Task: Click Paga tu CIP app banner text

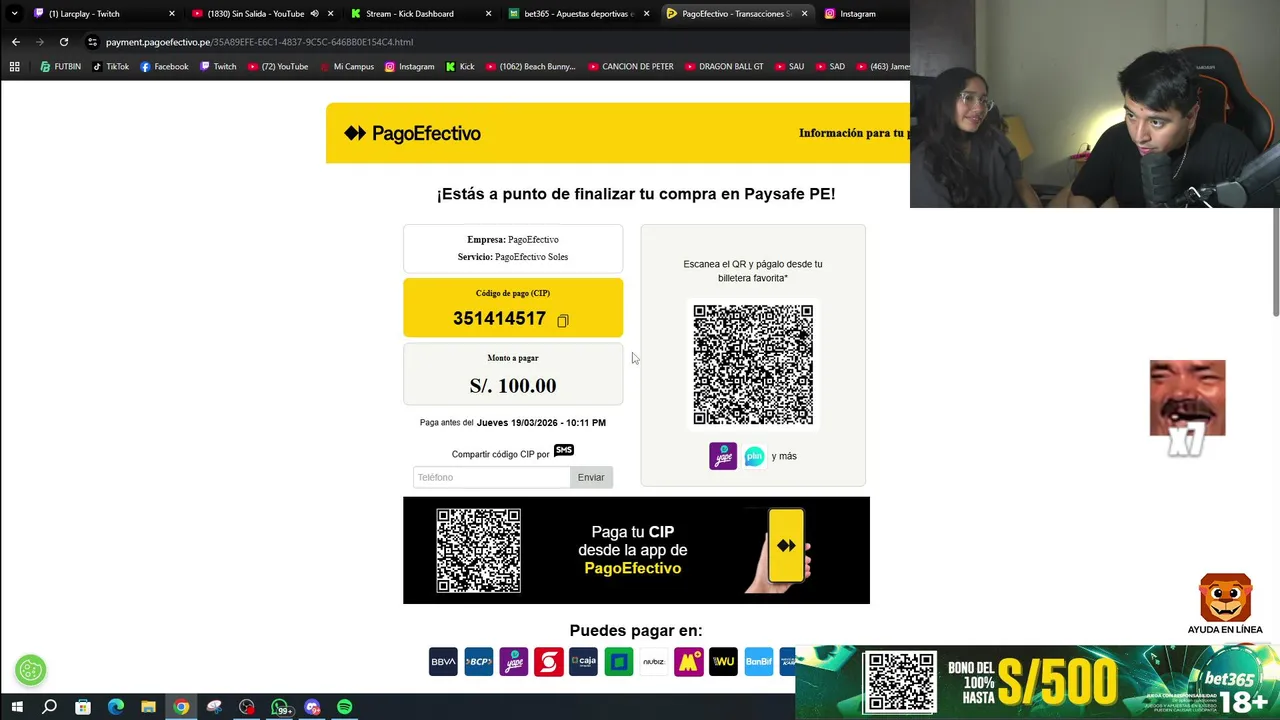Action: (x=632, y=550)
